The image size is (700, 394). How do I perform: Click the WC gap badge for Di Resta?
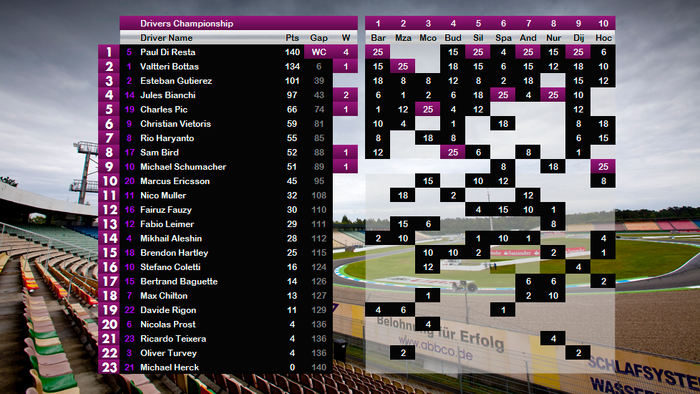(x=318, y=52)
